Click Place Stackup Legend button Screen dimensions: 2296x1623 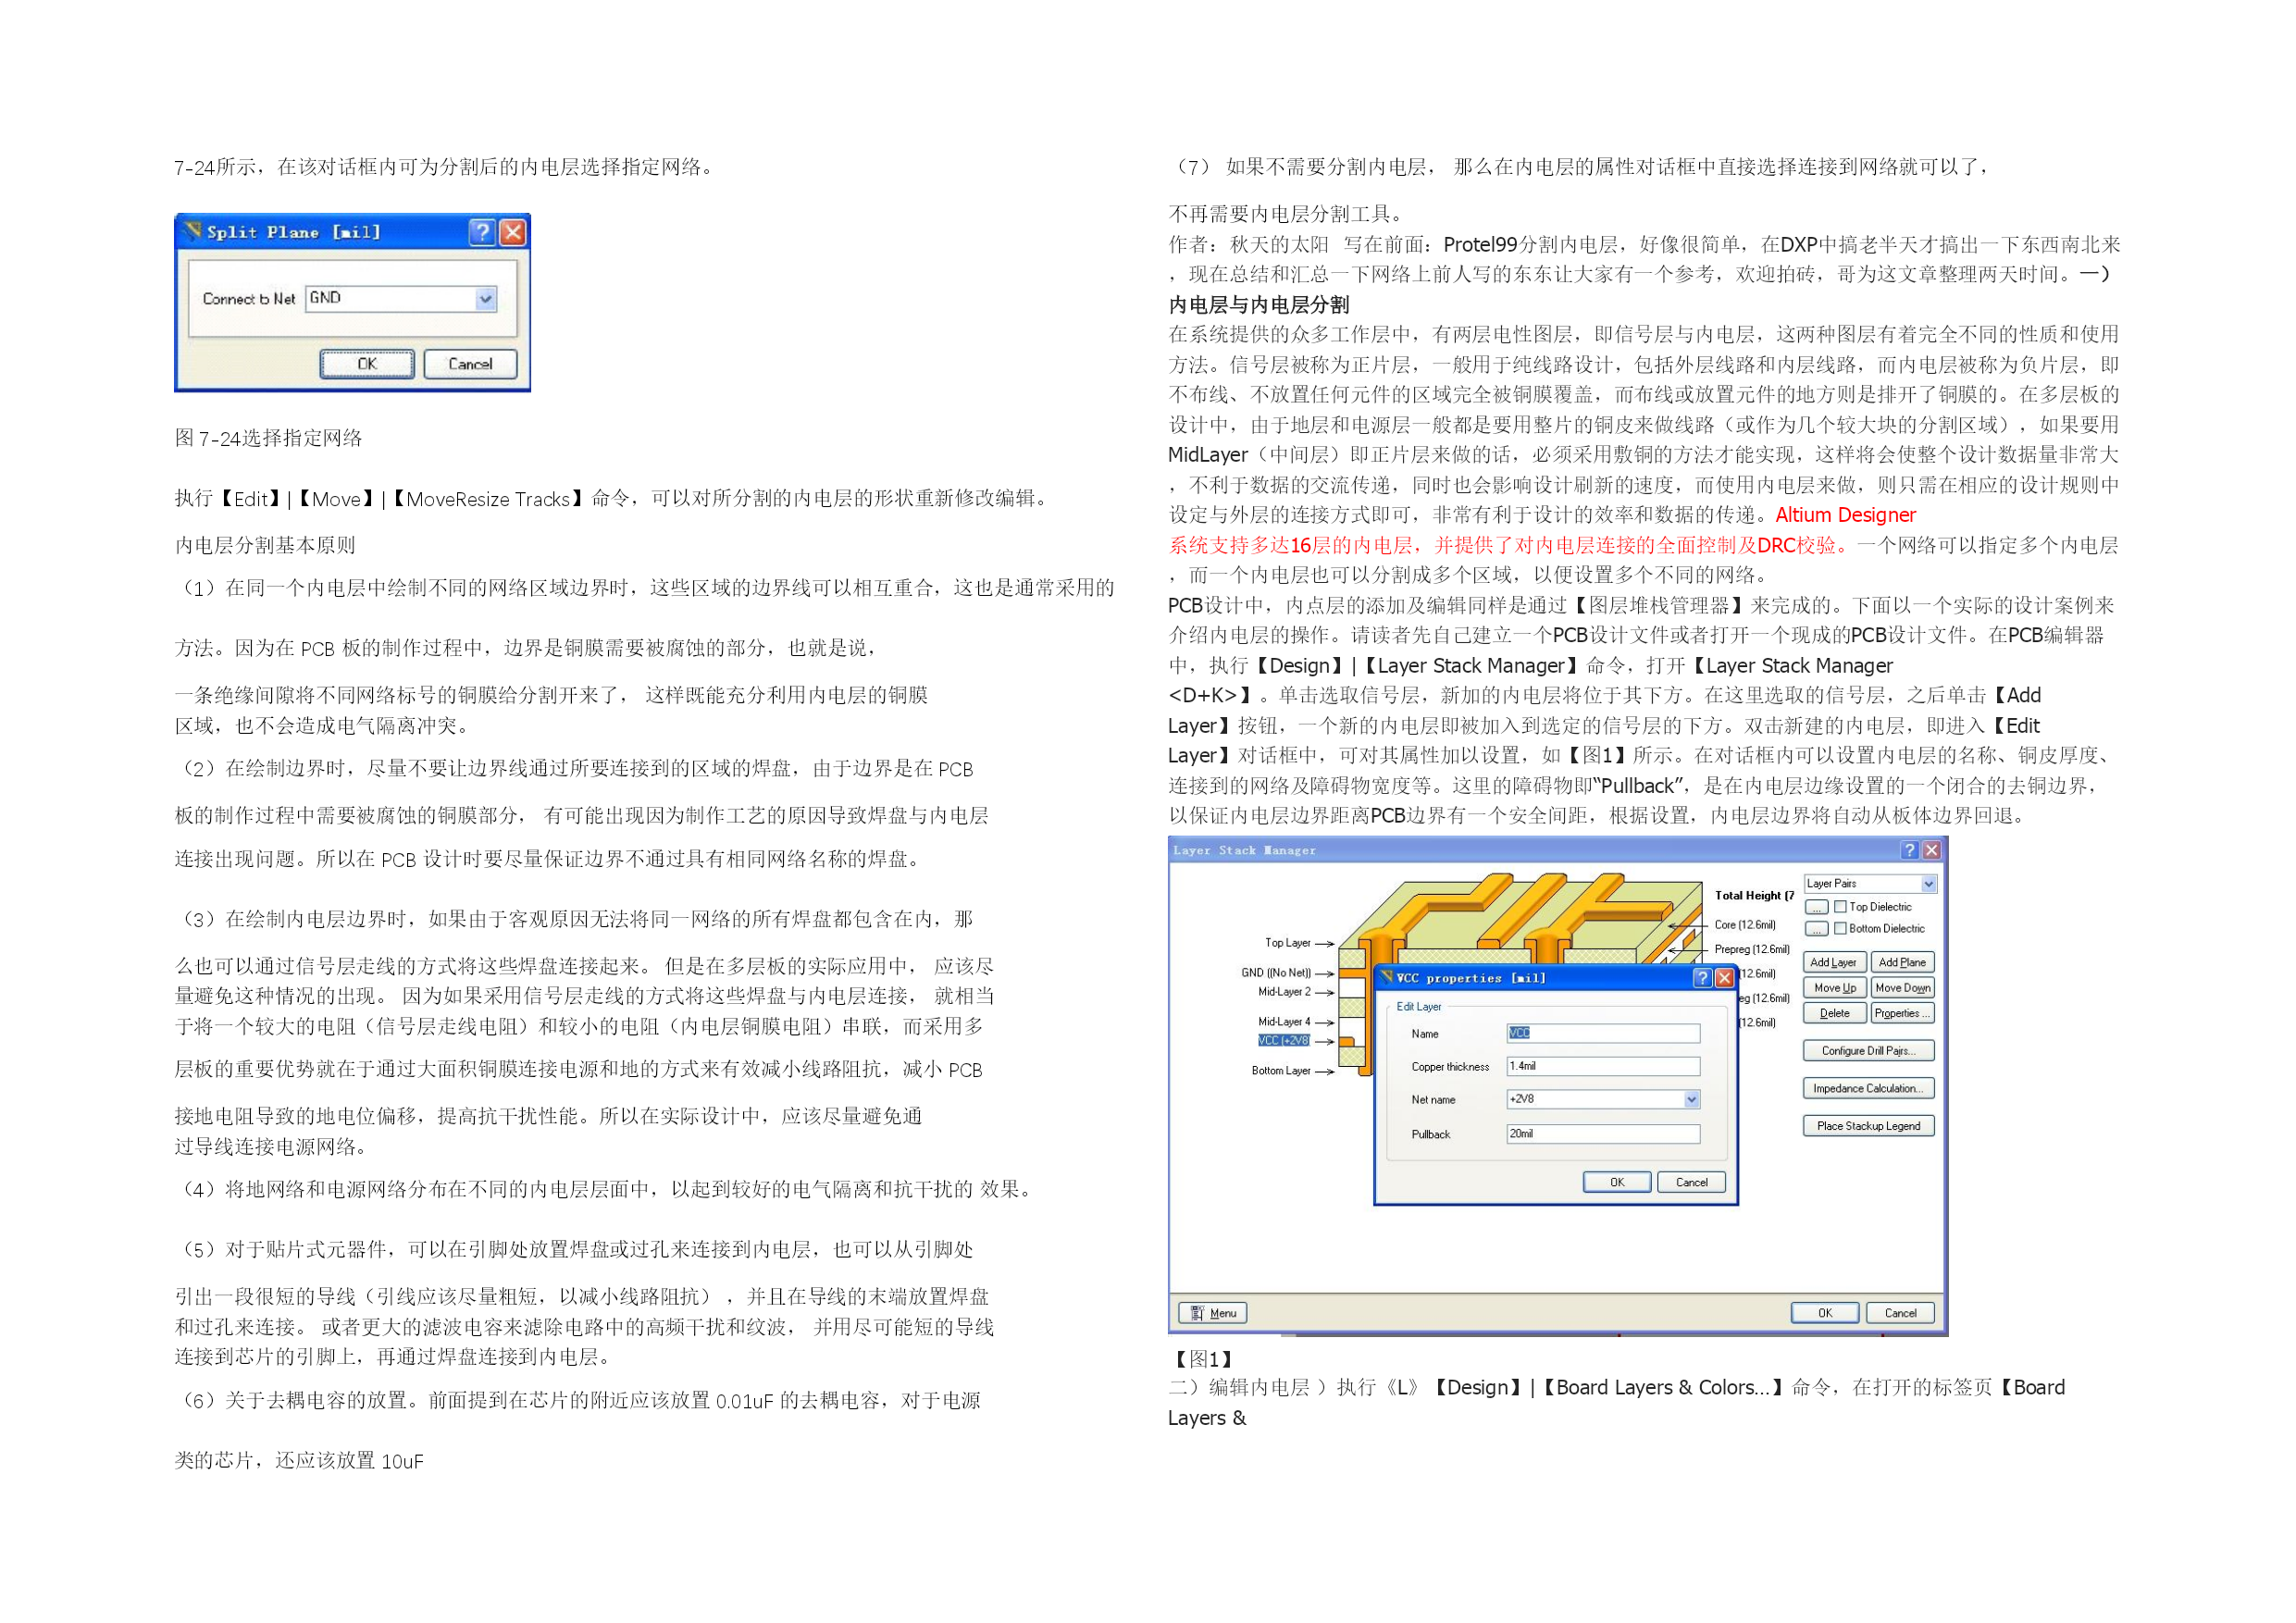tap(1868, 1126)
